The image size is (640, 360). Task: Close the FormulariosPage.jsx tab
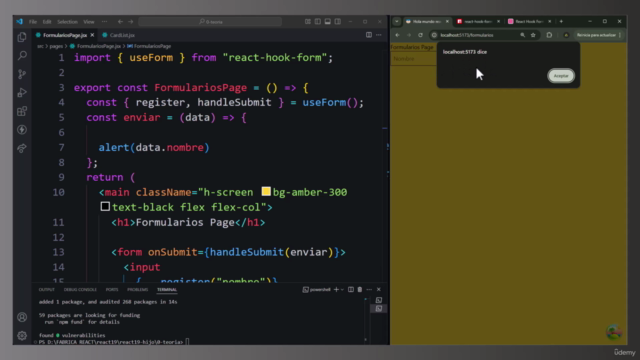(x=92, y=35)
